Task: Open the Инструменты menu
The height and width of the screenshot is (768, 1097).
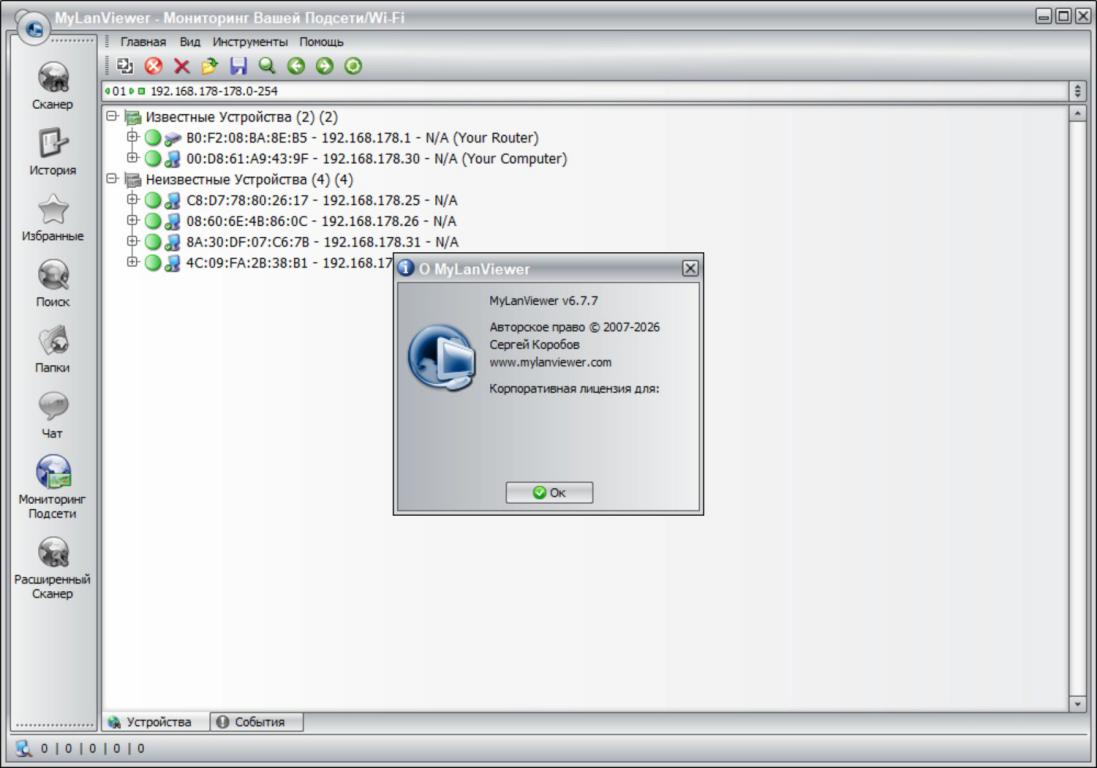Action: 250,42
